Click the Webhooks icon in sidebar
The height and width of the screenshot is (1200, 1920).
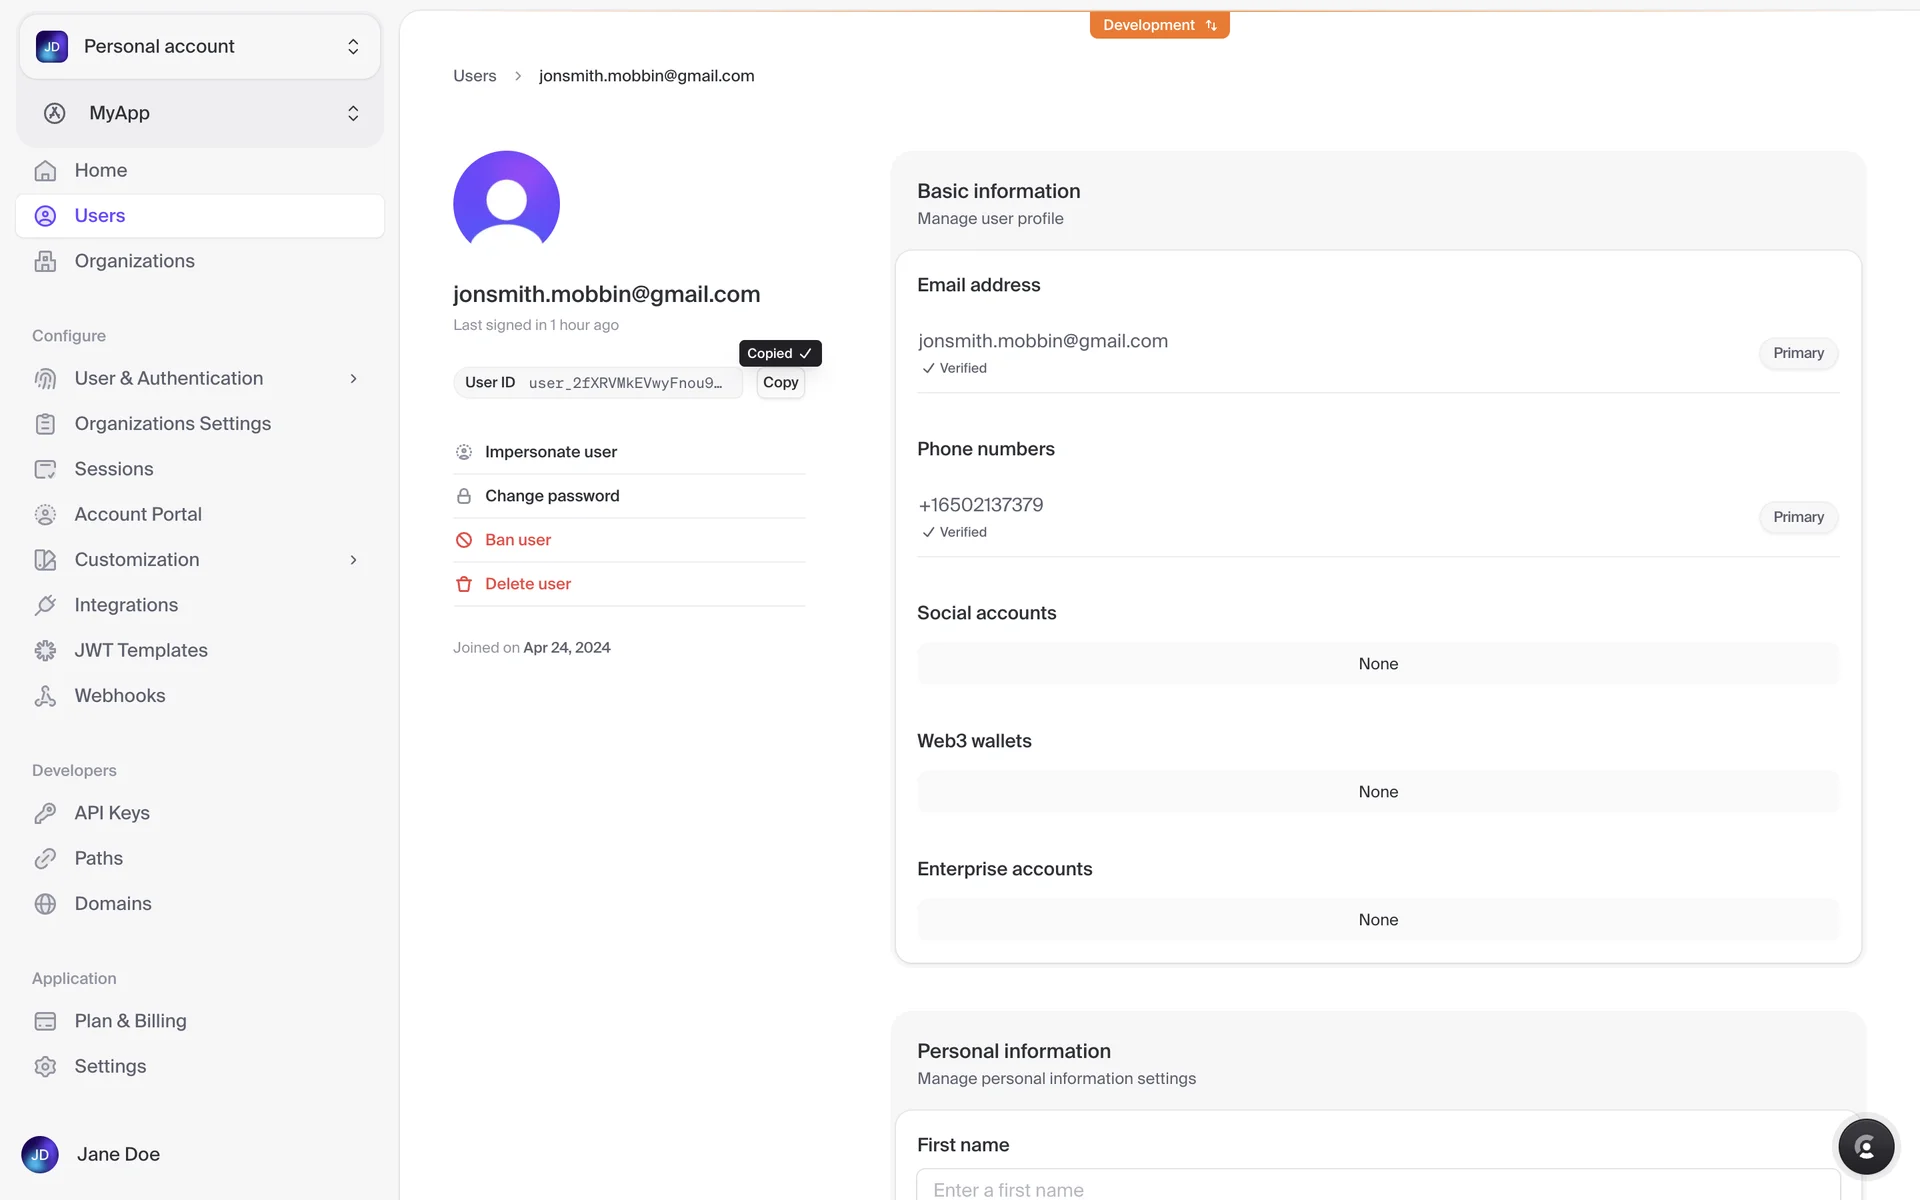coord(45,696)
